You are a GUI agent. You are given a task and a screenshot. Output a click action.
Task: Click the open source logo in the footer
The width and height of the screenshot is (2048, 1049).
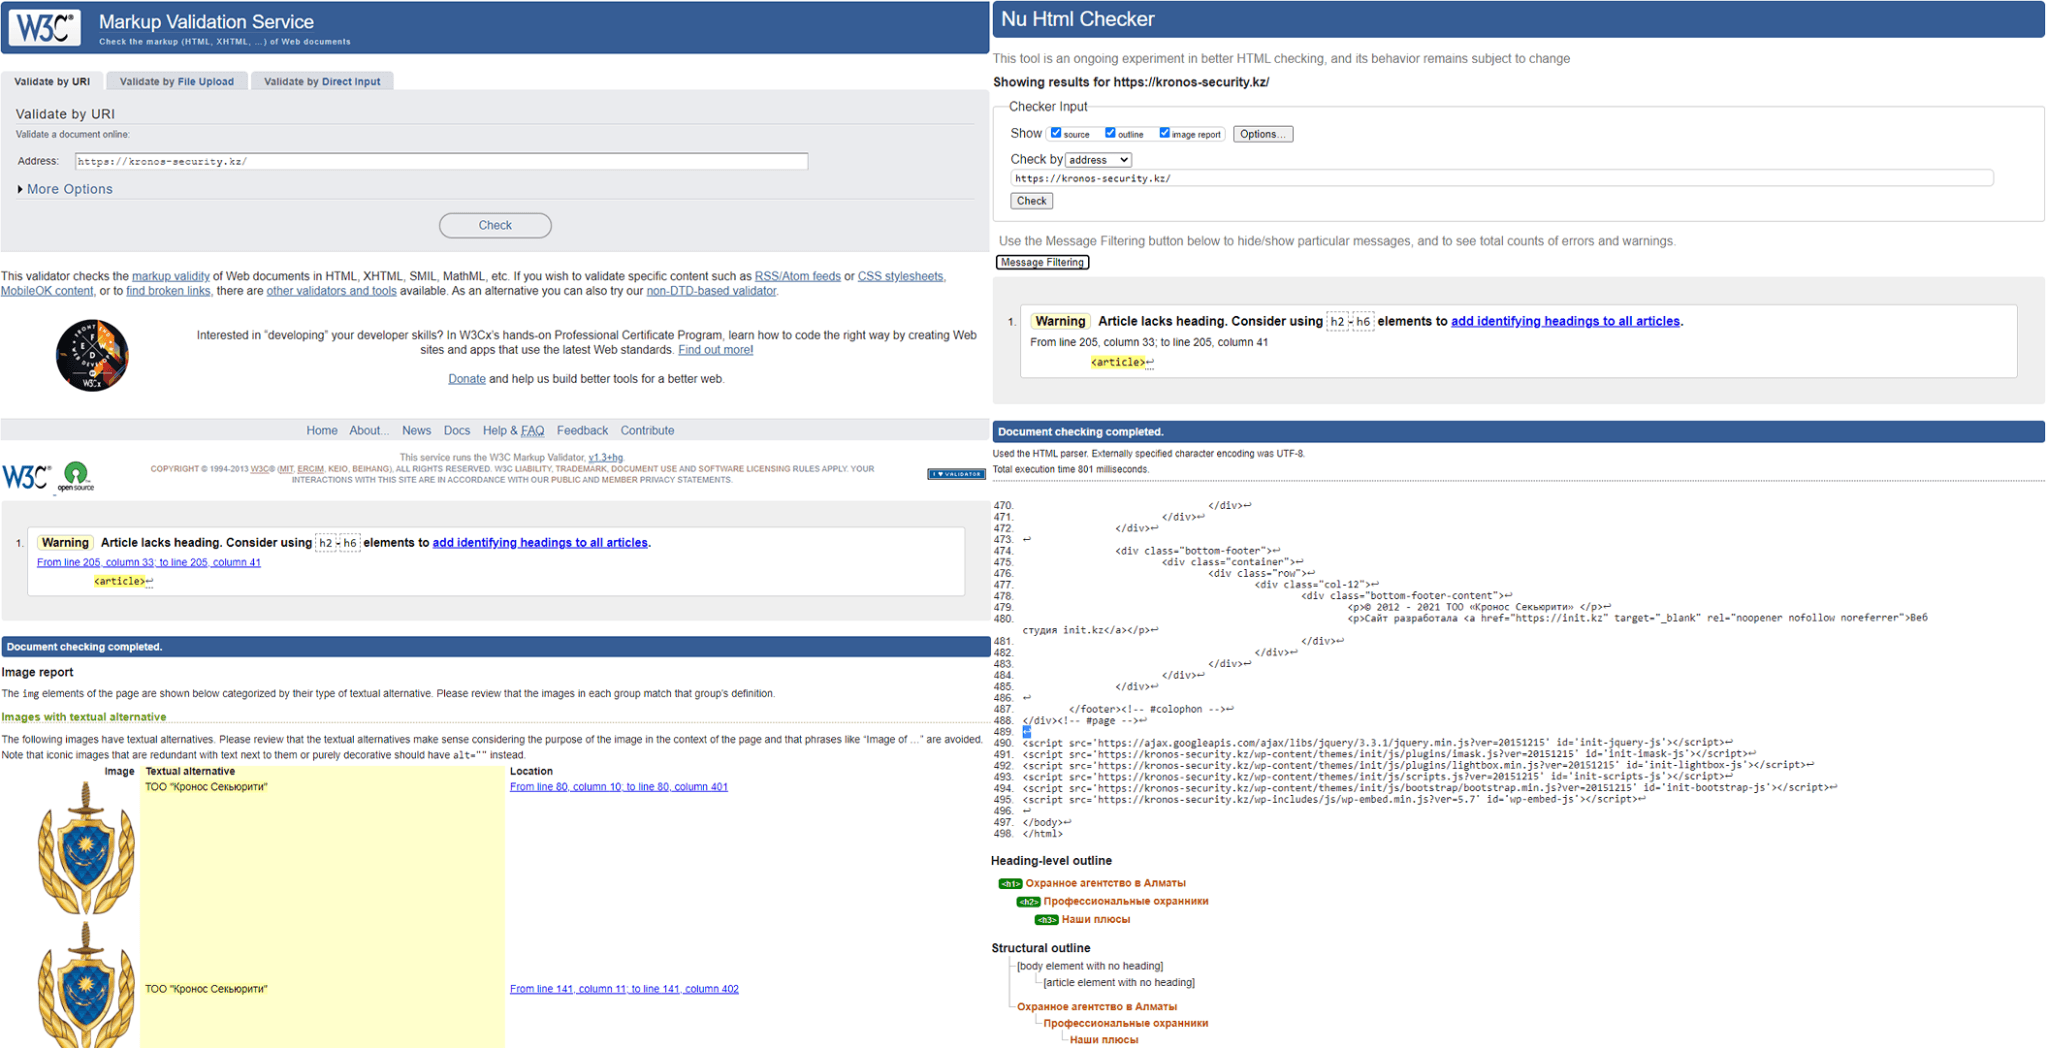coord(76,476)
